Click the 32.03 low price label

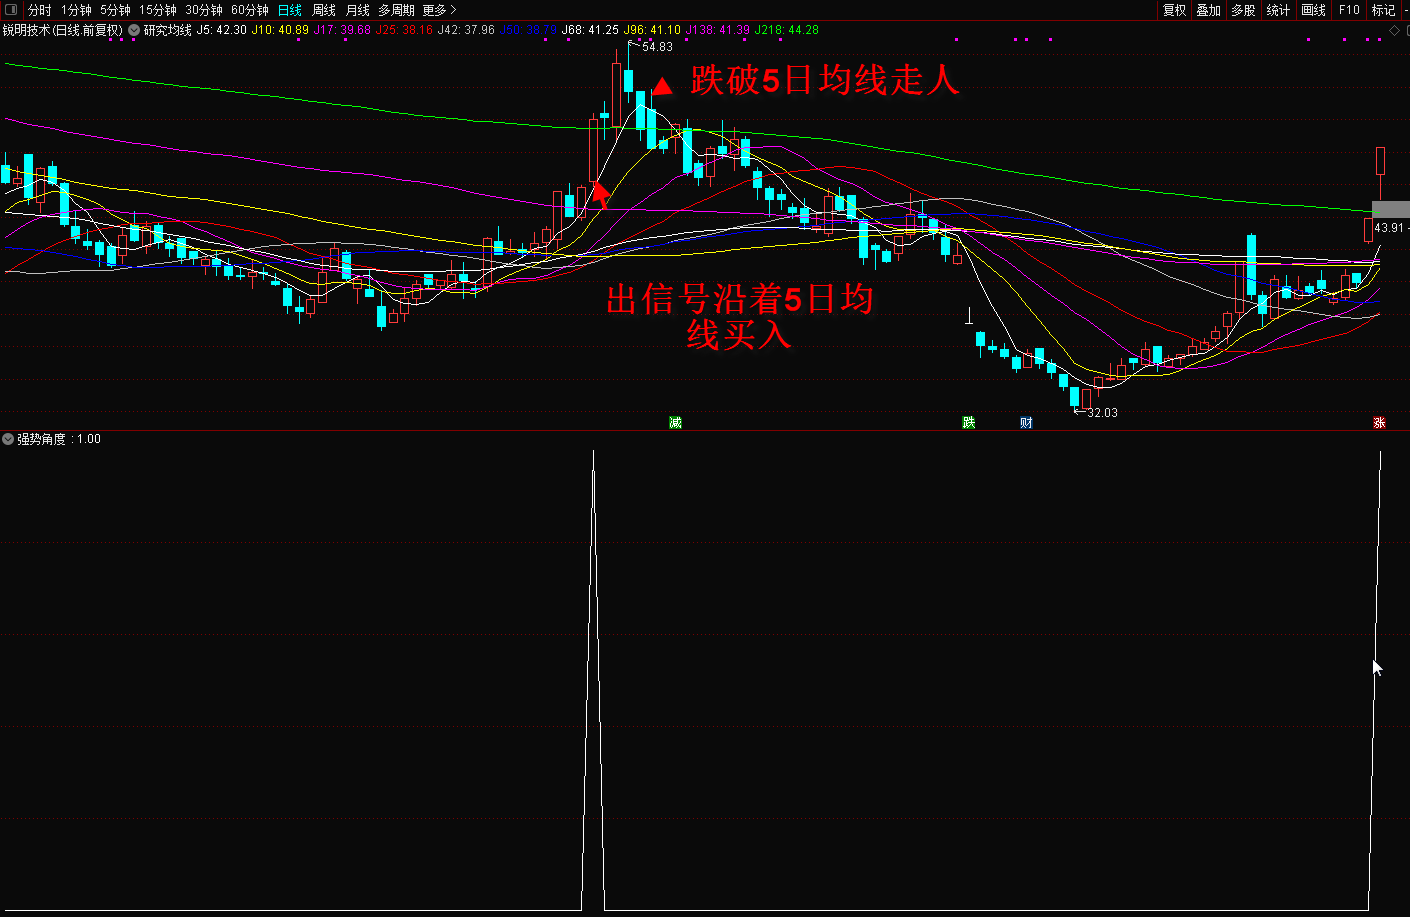(x=1102, y=413)
